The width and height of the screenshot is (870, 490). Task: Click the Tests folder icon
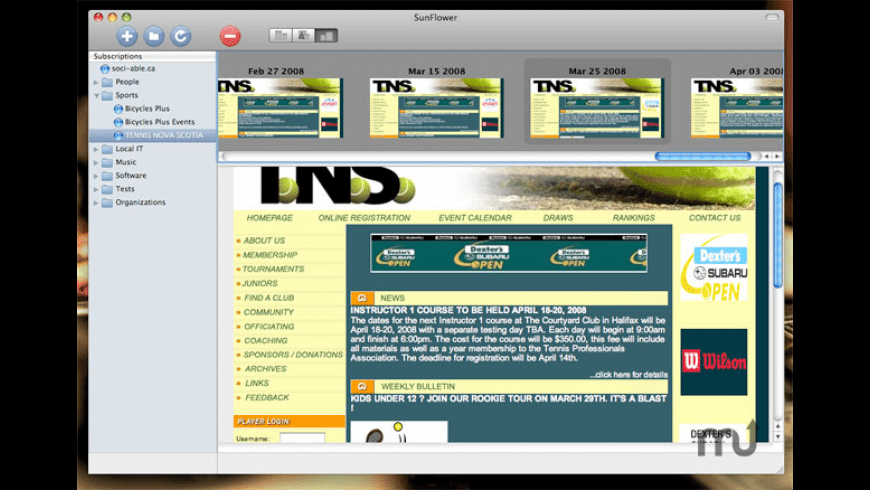[x=107, y=189]
